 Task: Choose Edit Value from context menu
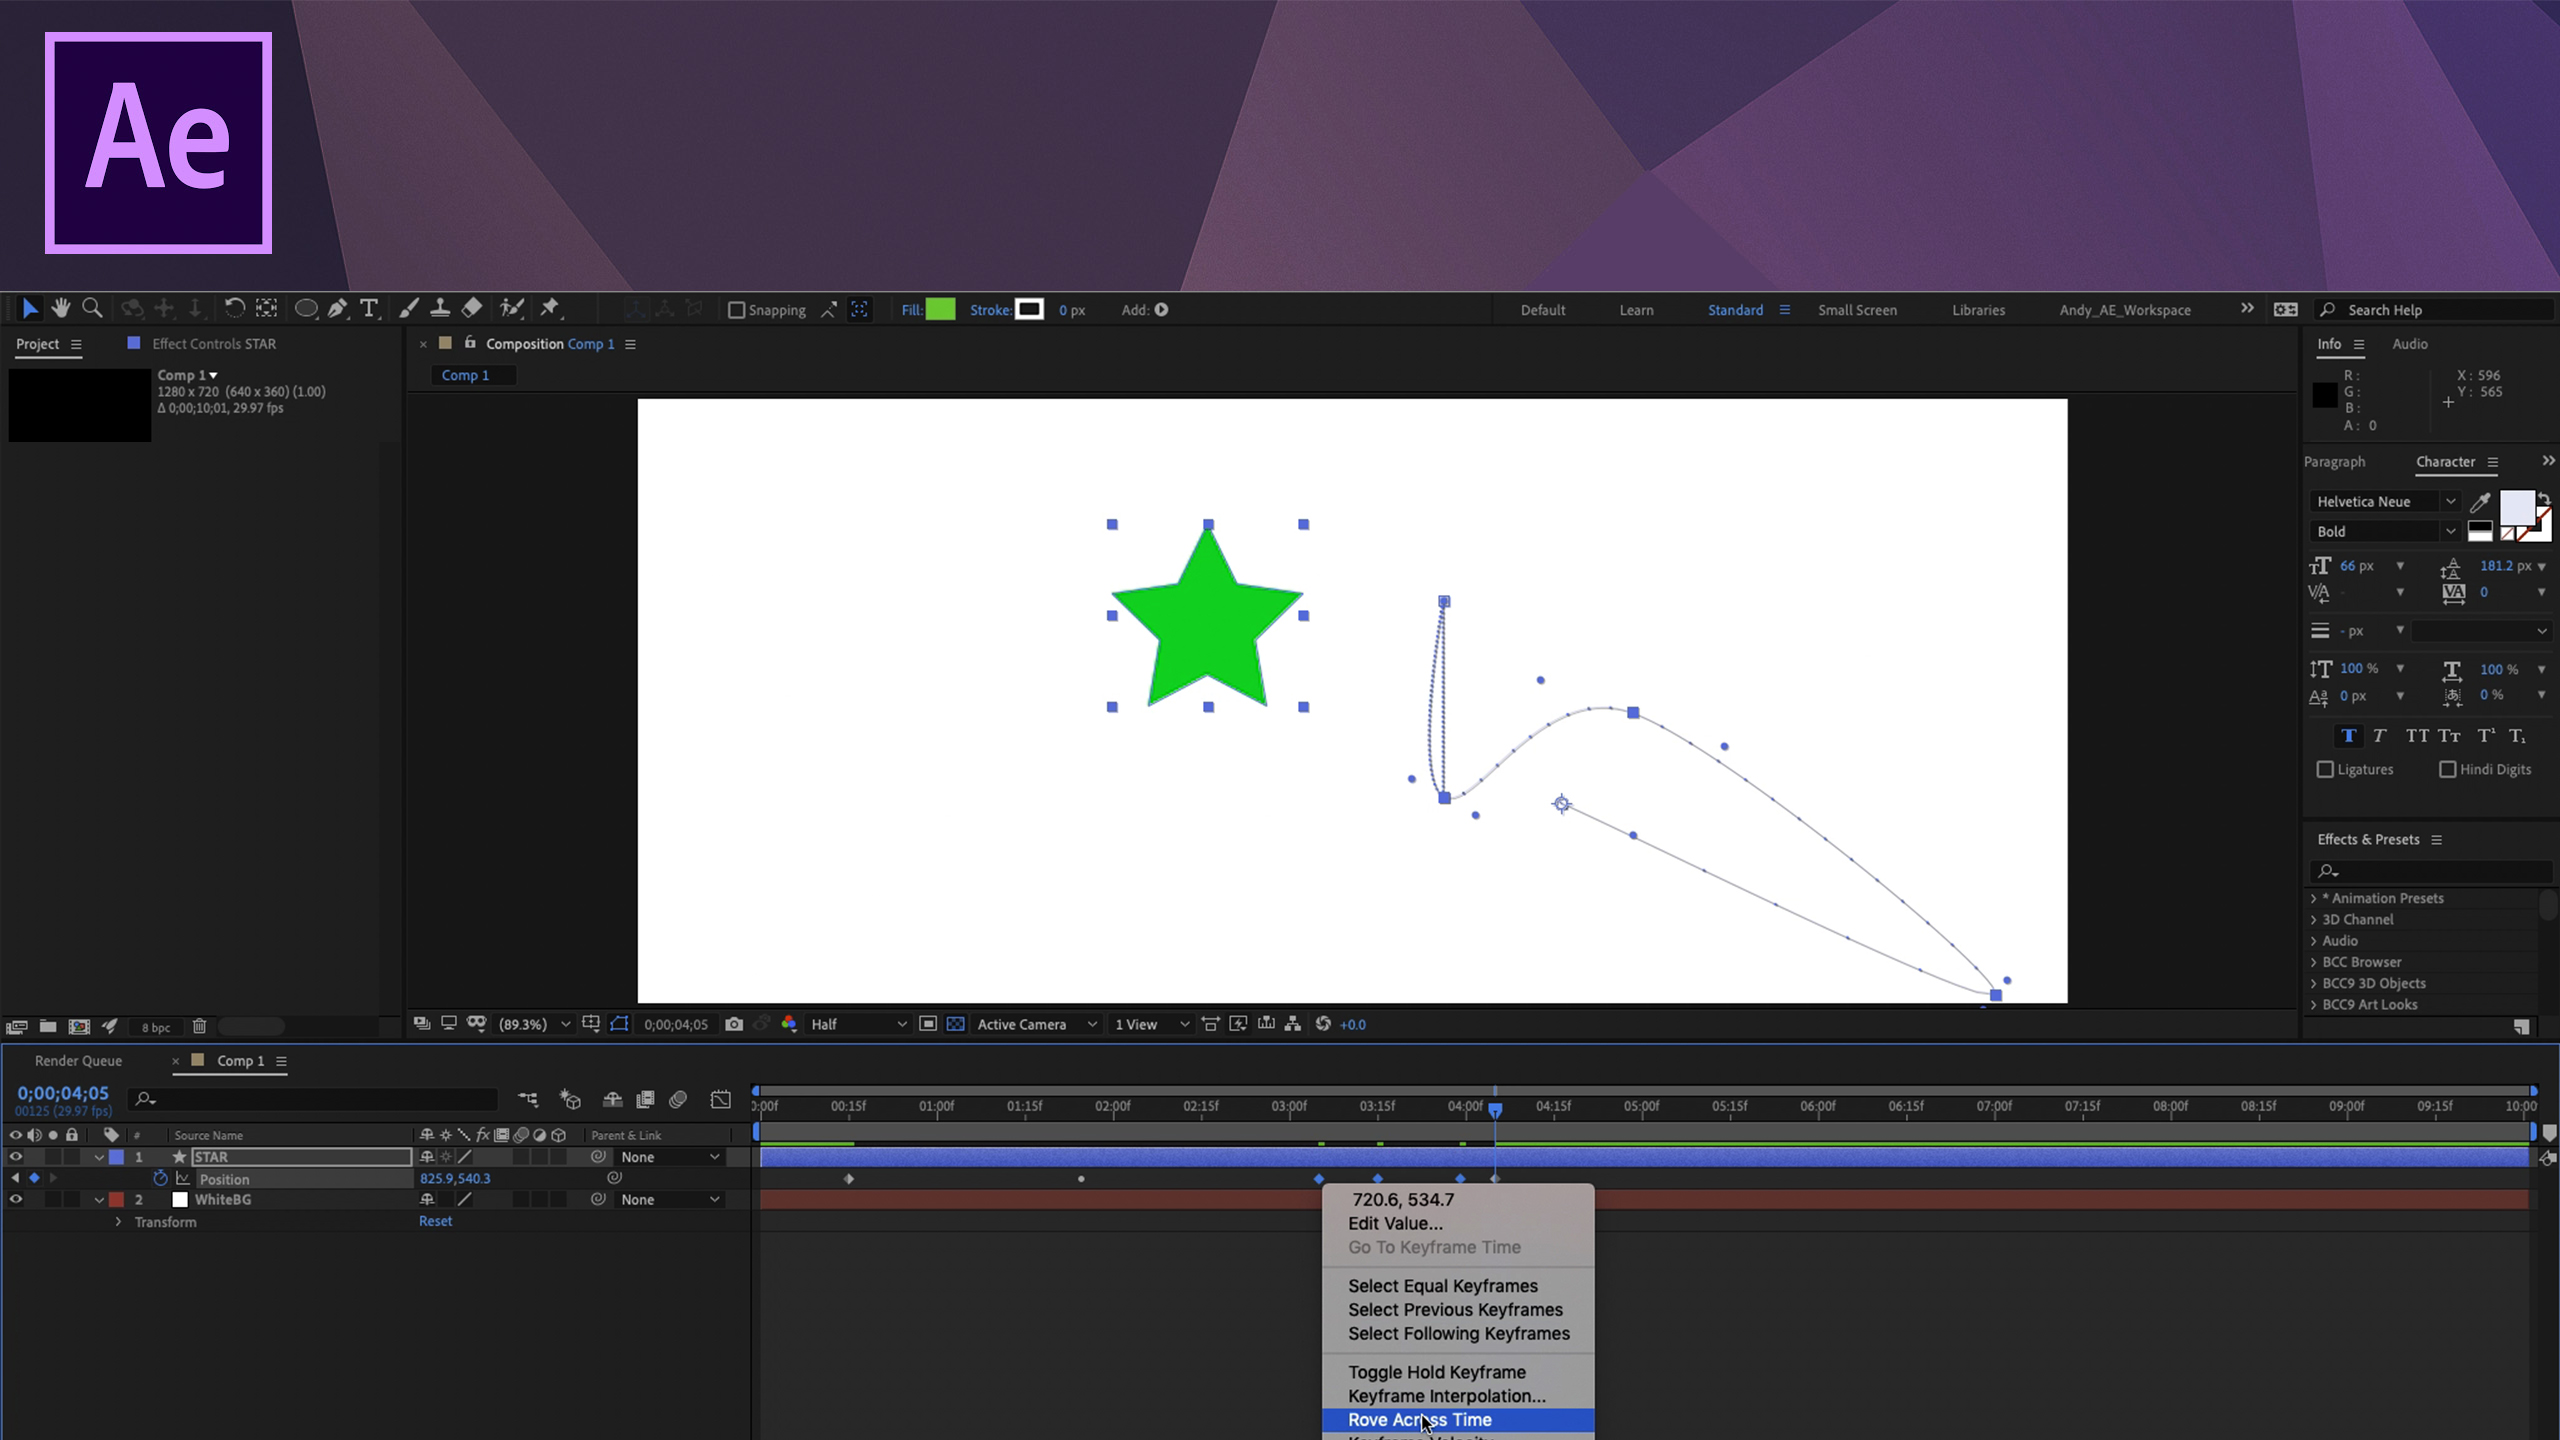point(1458,1223)
